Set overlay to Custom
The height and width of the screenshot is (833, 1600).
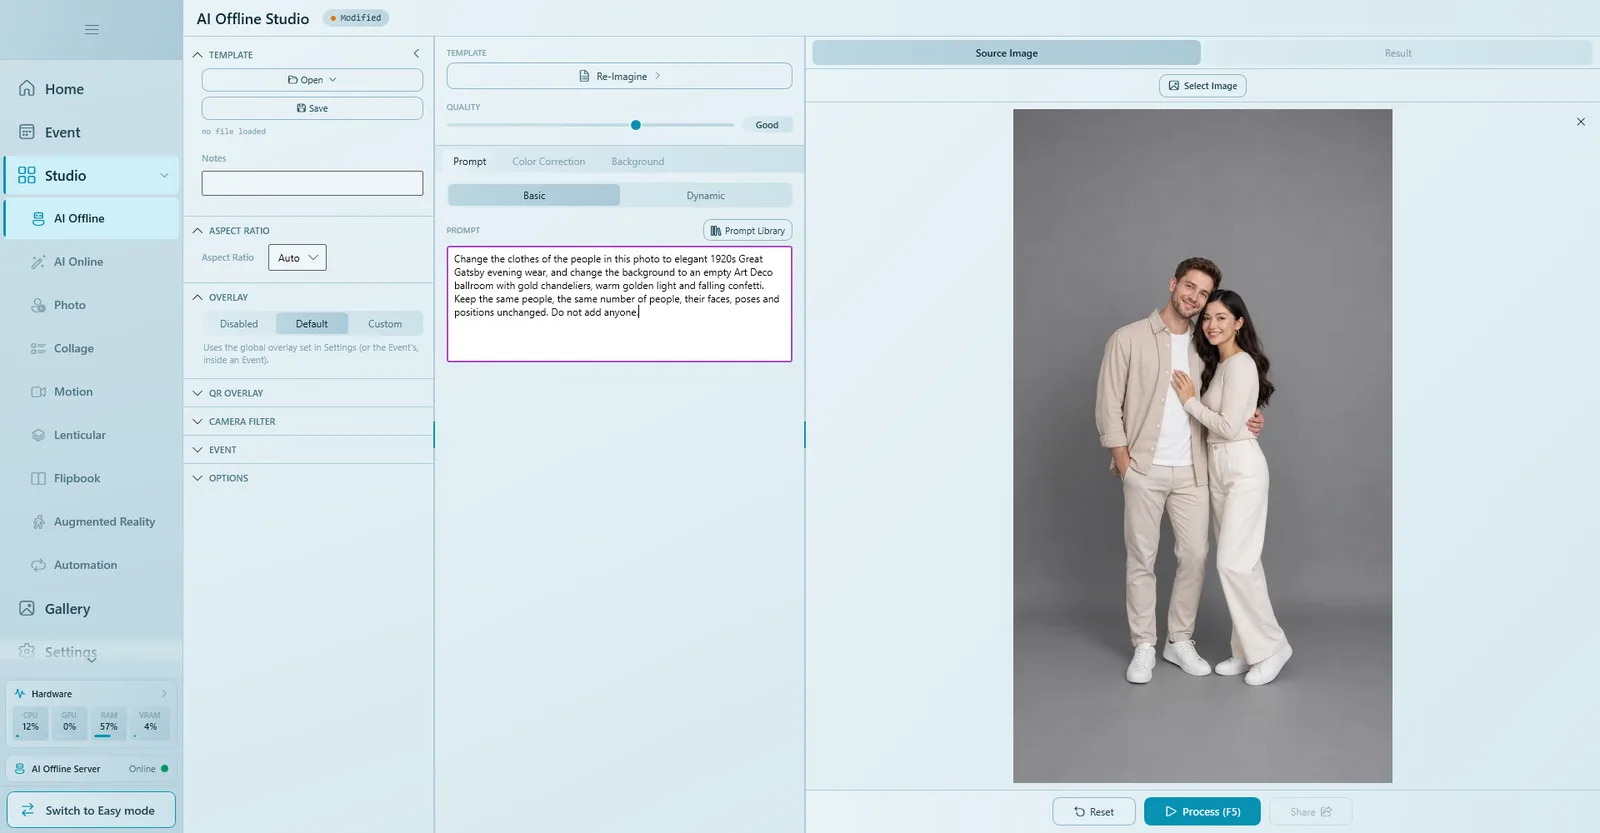coord(385,324)
